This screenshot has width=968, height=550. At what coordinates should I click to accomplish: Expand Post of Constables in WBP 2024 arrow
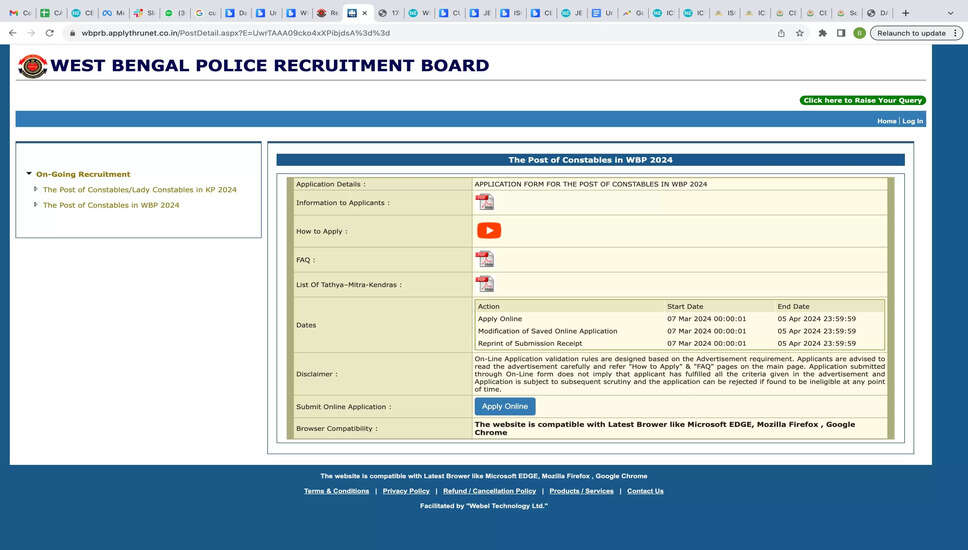pyautogui.click(x=37, y=205)
